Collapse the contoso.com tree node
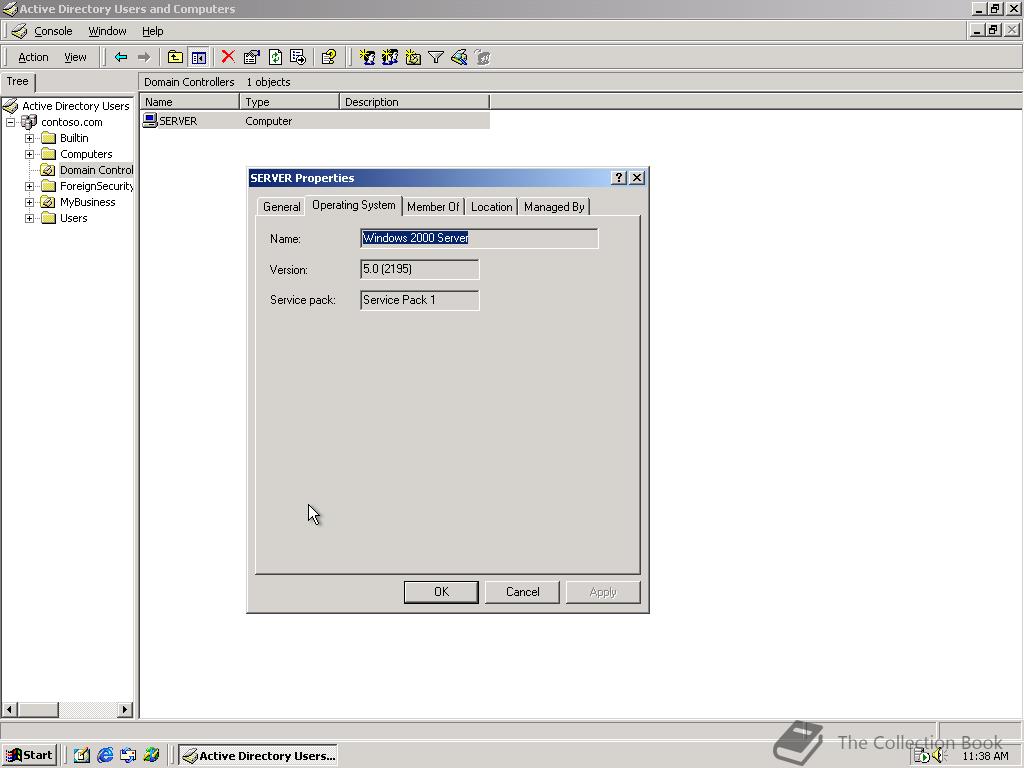 click(10, 122)
